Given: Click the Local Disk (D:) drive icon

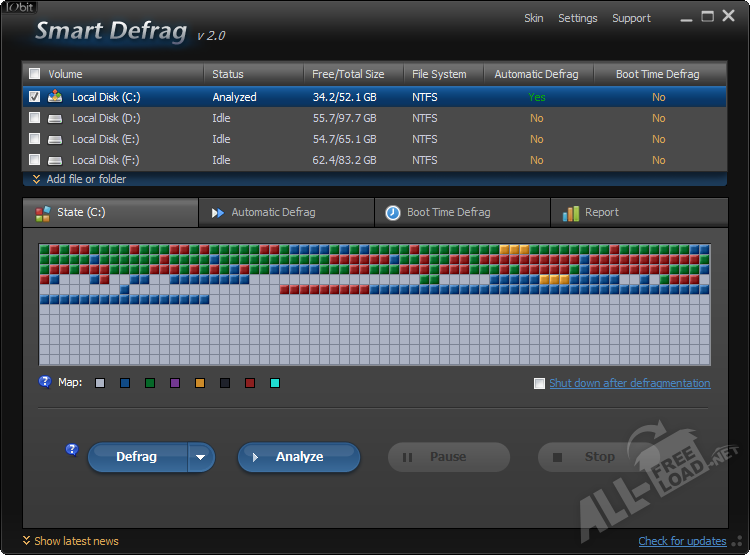Looking at the screenshot, I should pos(55,118).
